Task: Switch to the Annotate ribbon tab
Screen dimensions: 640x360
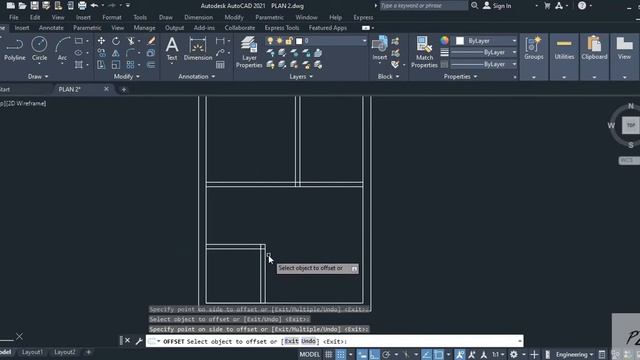Action: click(51, 28)
